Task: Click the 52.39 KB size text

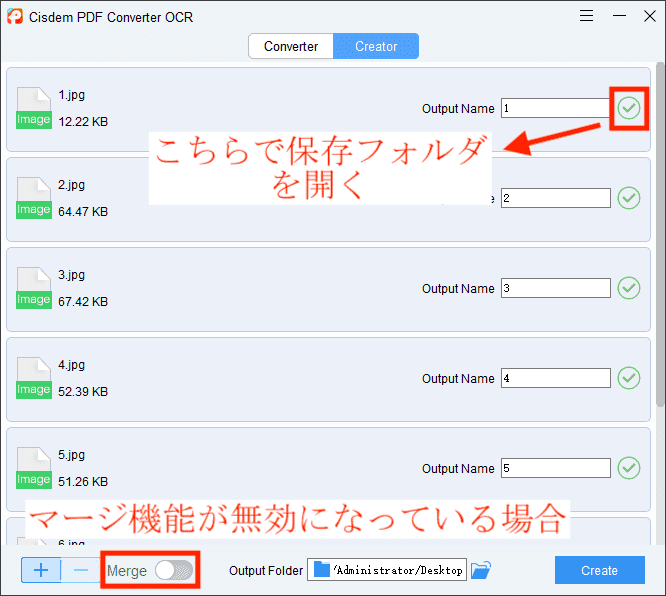Action: pos(83,392)
